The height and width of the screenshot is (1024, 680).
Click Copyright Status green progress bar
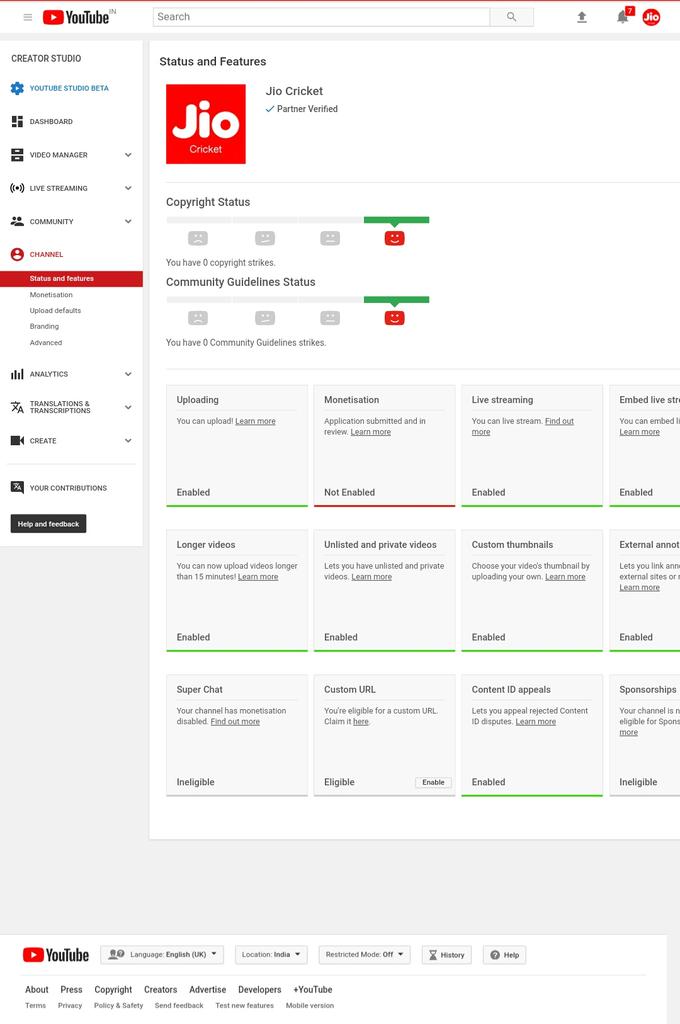[397, 220]
